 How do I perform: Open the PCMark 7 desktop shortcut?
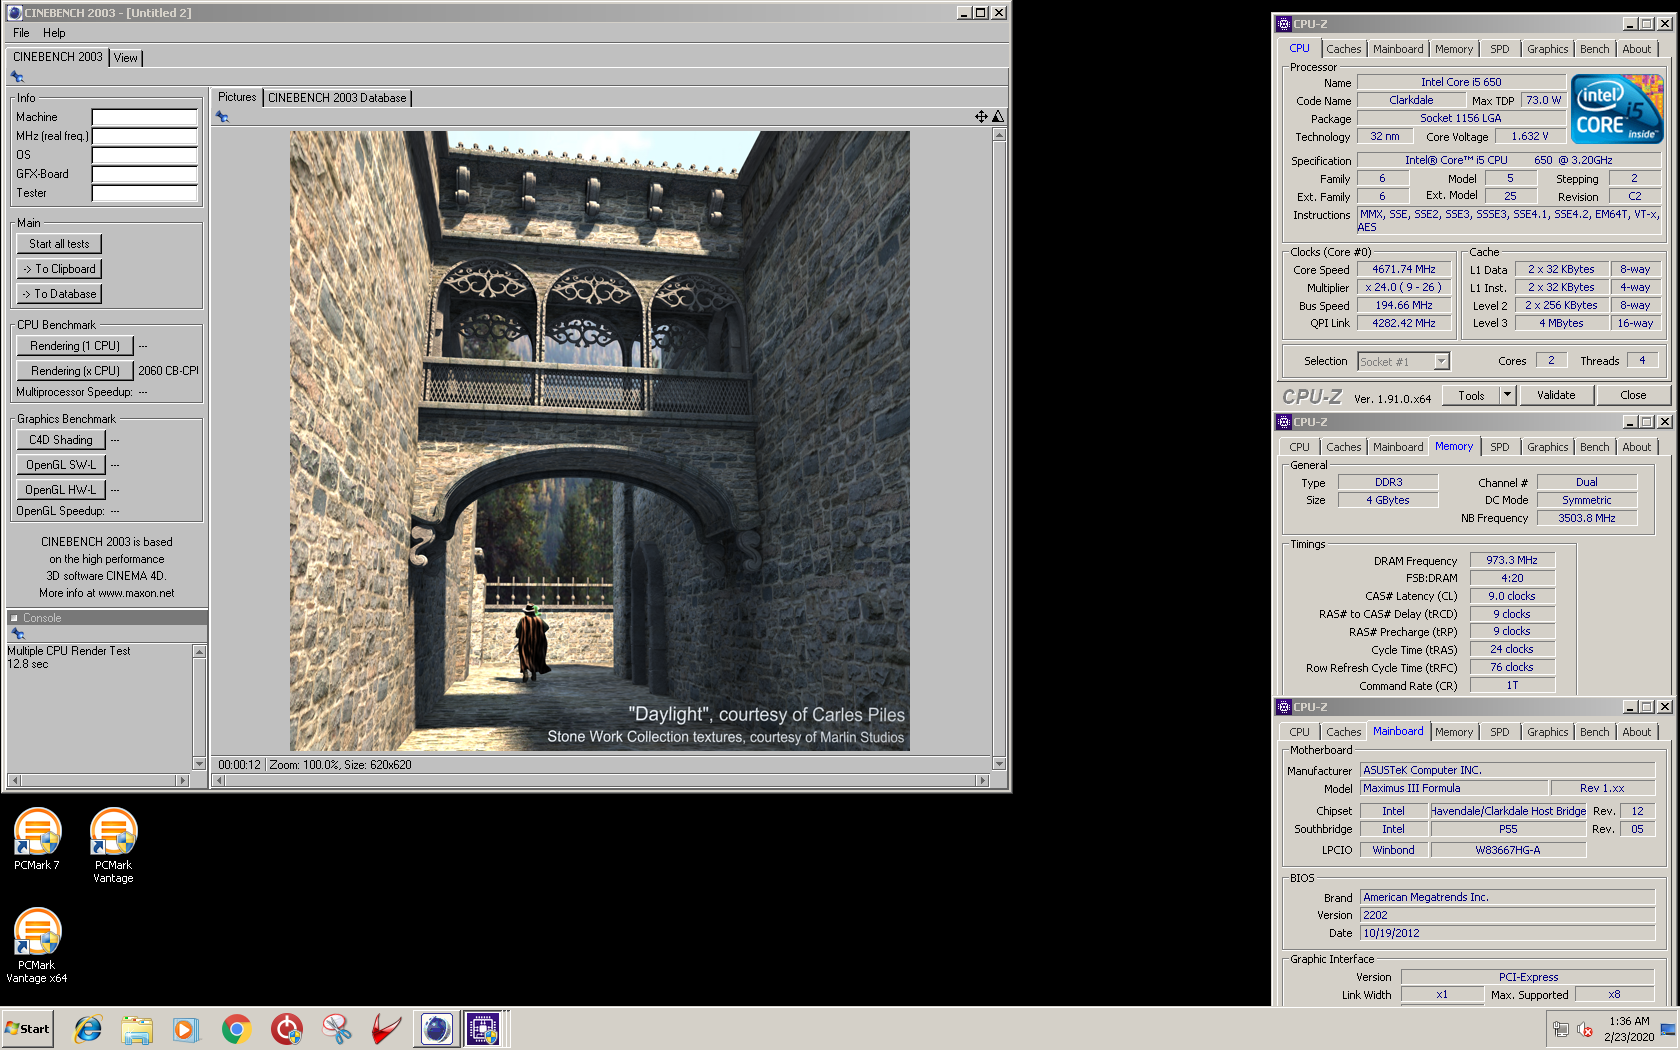37,839
